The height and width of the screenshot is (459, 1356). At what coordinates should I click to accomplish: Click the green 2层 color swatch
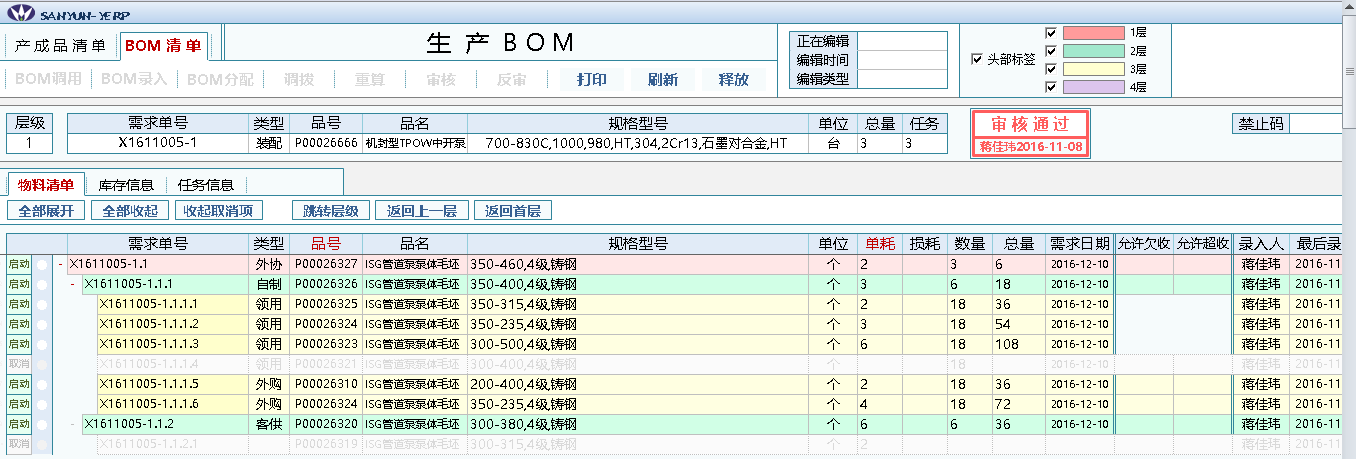pyautogui.click(x=1093, y=51)
